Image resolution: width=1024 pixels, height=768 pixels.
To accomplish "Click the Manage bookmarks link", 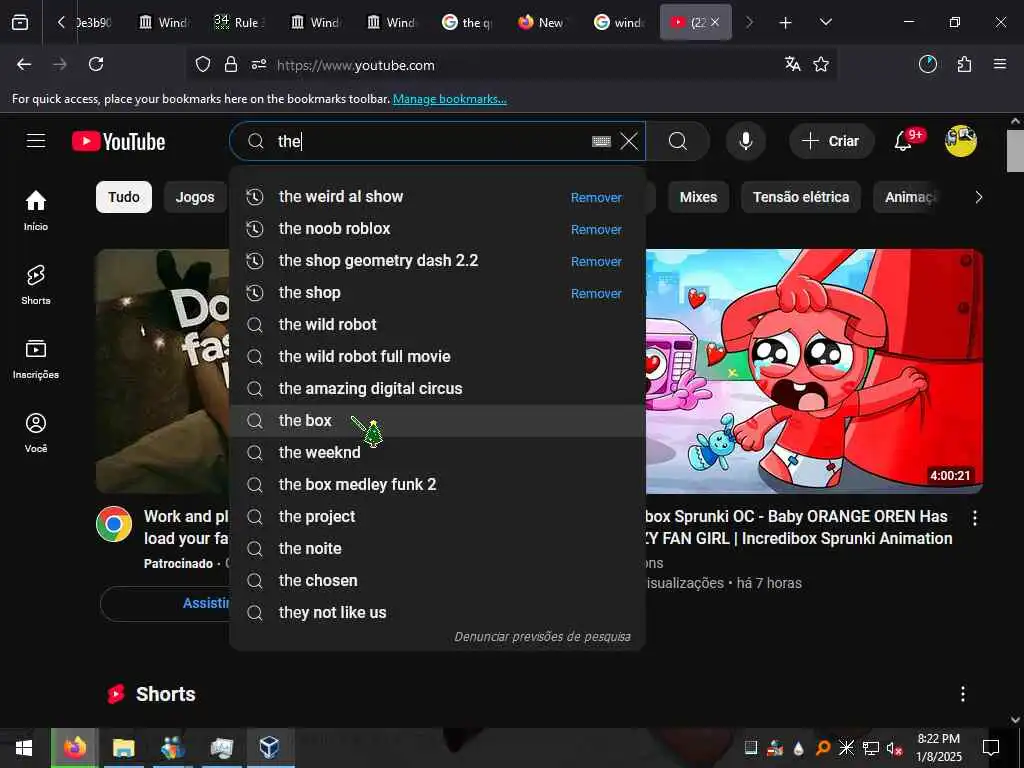I will (x=449, y=99).
